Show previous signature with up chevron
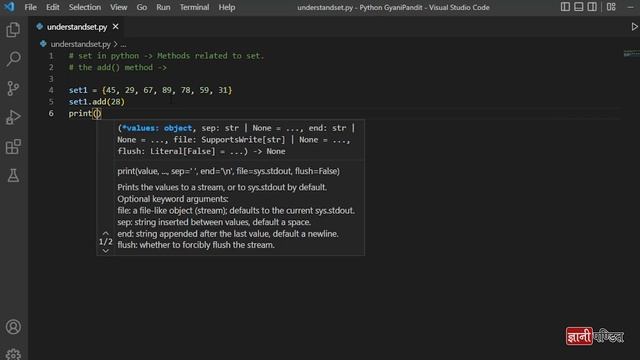 pyautogui.click(x=106, y=233)
